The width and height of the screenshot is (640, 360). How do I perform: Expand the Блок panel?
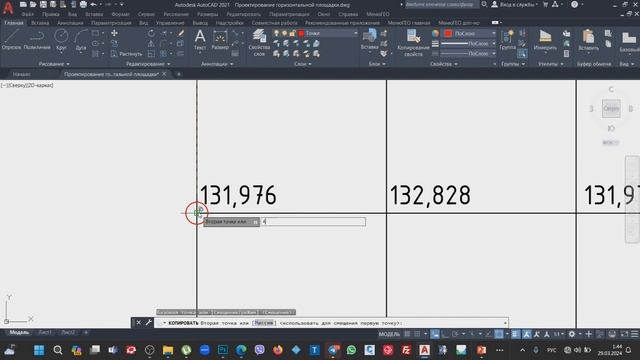click(377, 64)
